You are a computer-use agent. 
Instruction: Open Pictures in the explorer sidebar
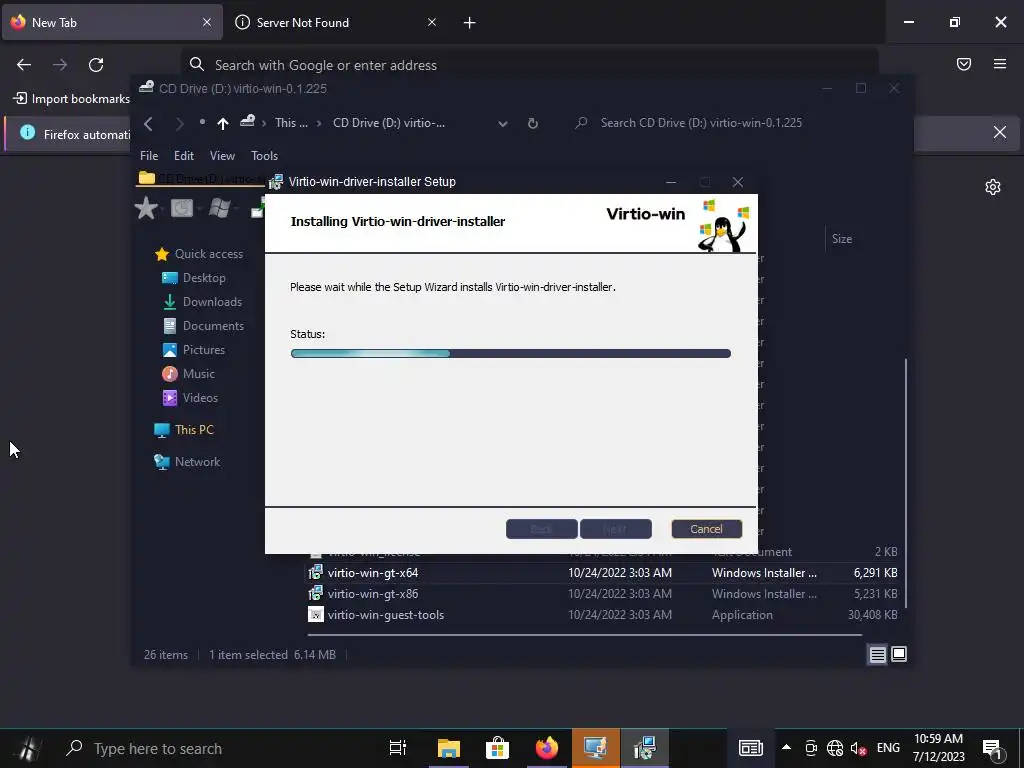(x=193, y=350)
